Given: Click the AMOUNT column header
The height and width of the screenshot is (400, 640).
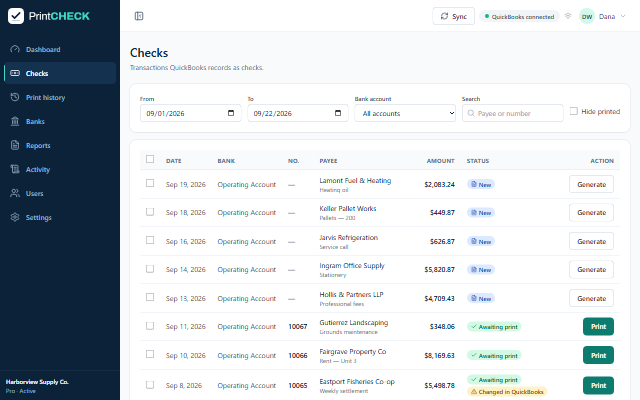Looking at the screenshot, I should click(440, 161).
